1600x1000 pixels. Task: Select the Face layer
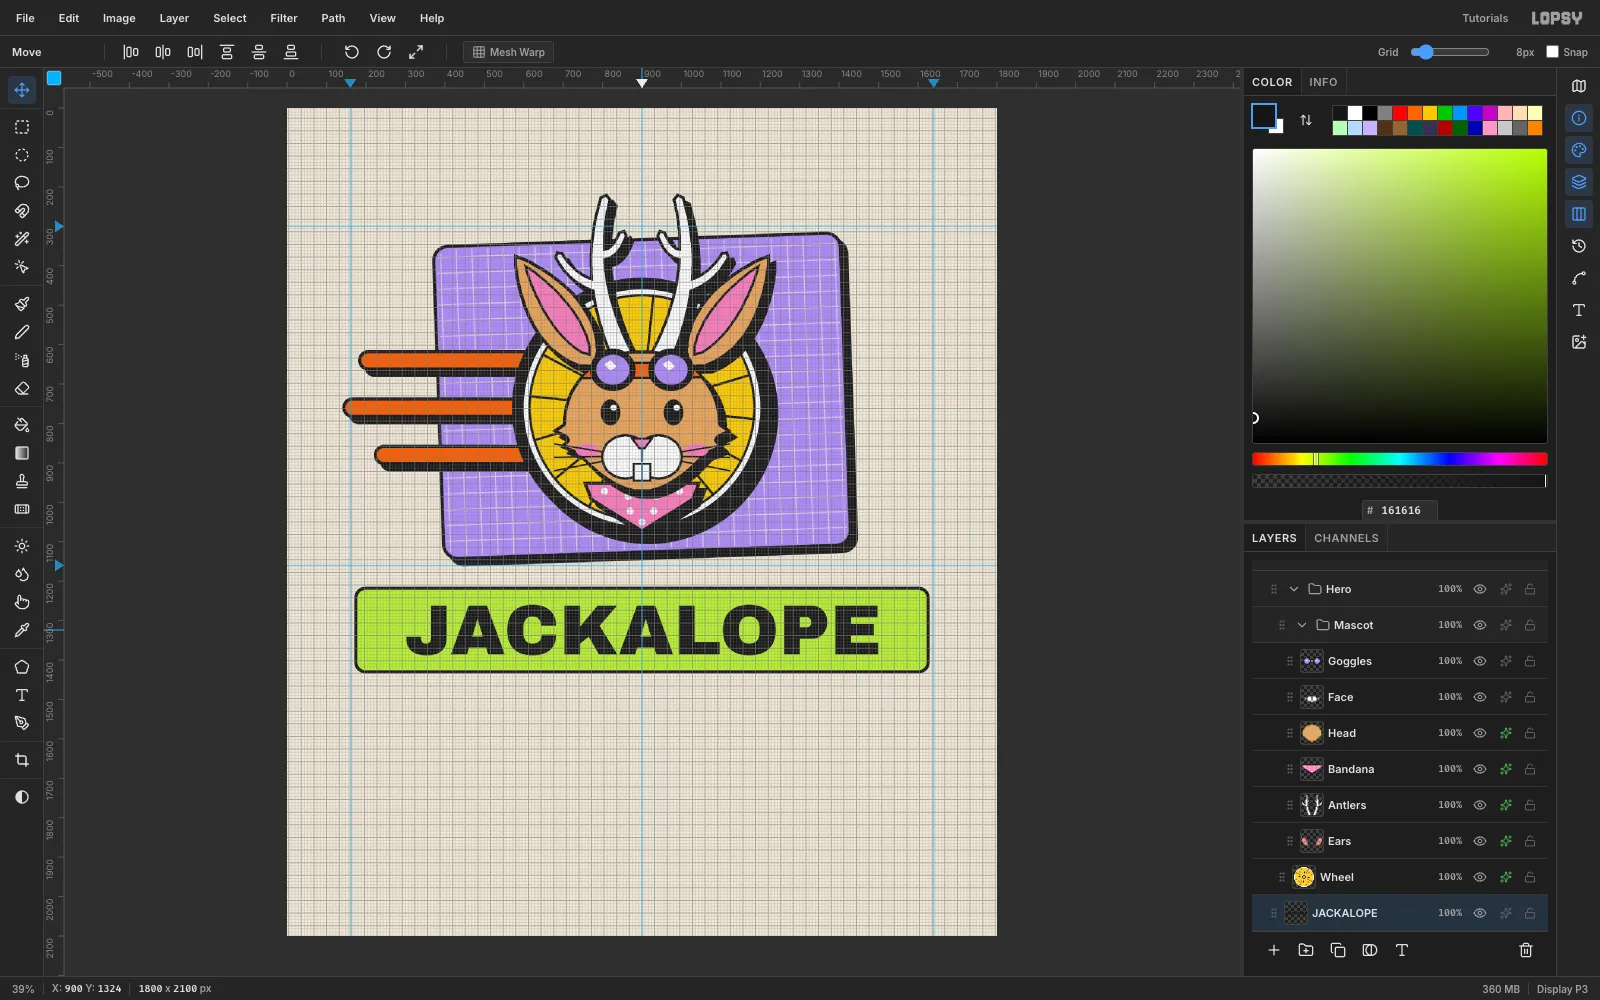point(1400,697)
